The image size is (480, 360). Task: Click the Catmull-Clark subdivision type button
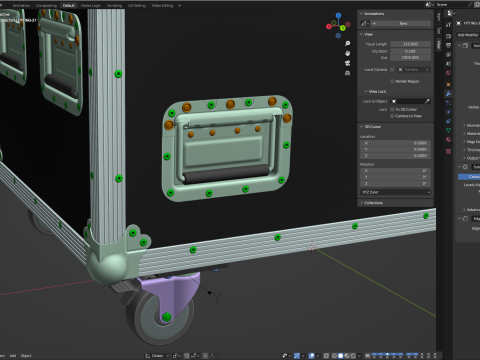pyautogui.click(x=469, y=176)
